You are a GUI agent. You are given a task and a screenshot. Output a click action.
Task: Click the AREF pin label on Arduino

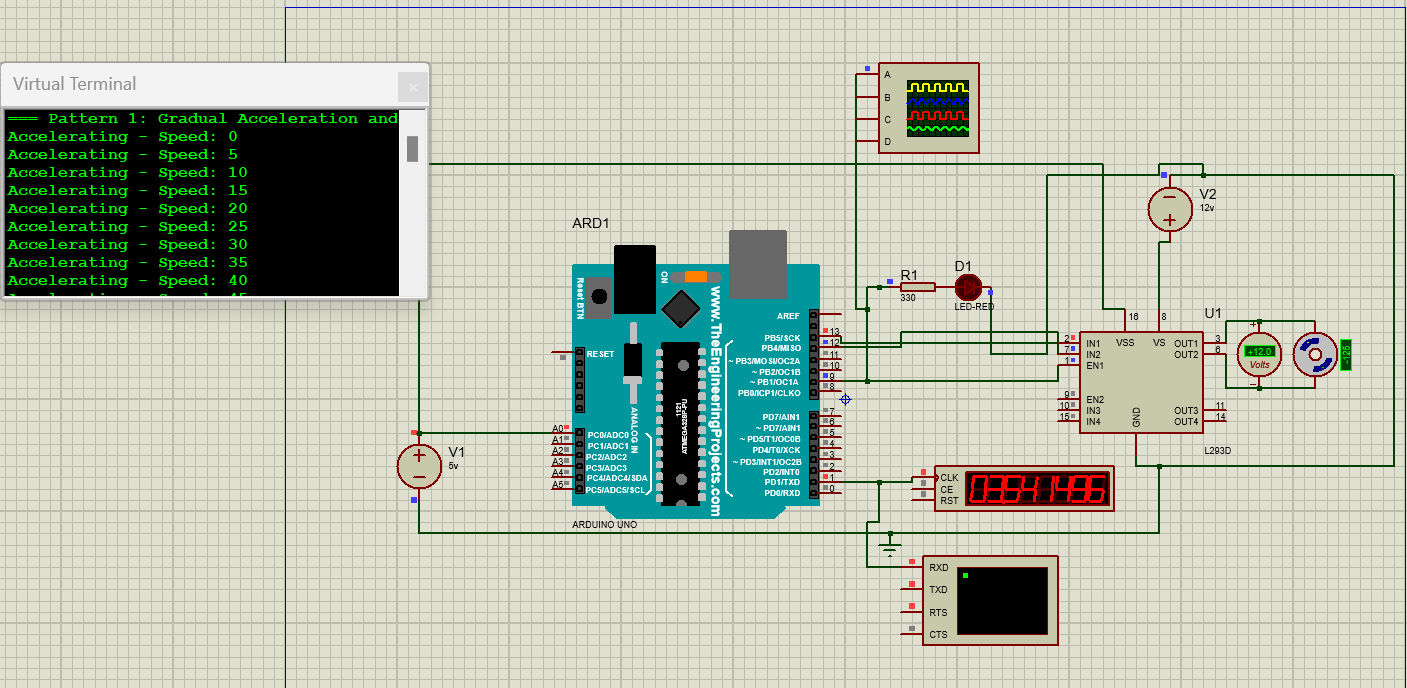(x=789, y=316)
